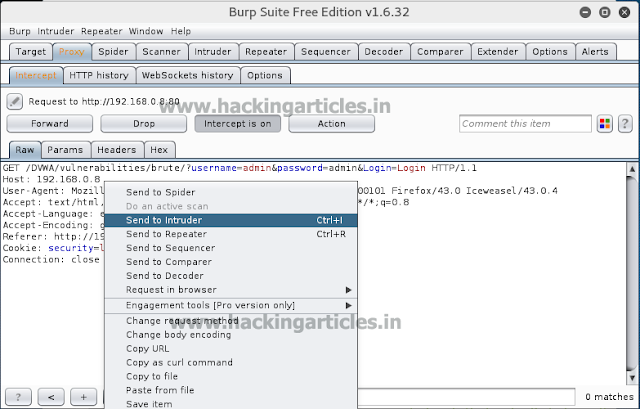Image resolution: width=640 pixels, height=409 pixels.
Task: Open the Burp menu
Action: pyautogui.click(x=20, y=31)
